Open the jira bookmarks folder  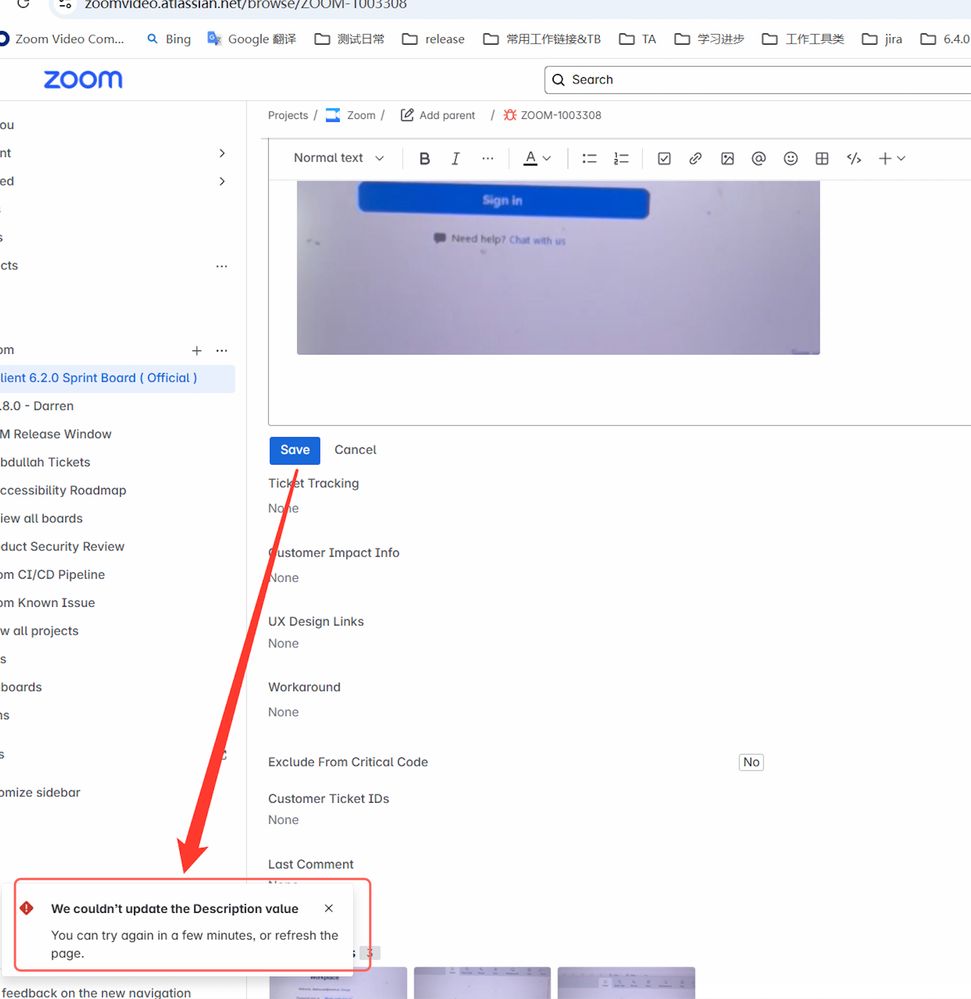tap(882, 39)
